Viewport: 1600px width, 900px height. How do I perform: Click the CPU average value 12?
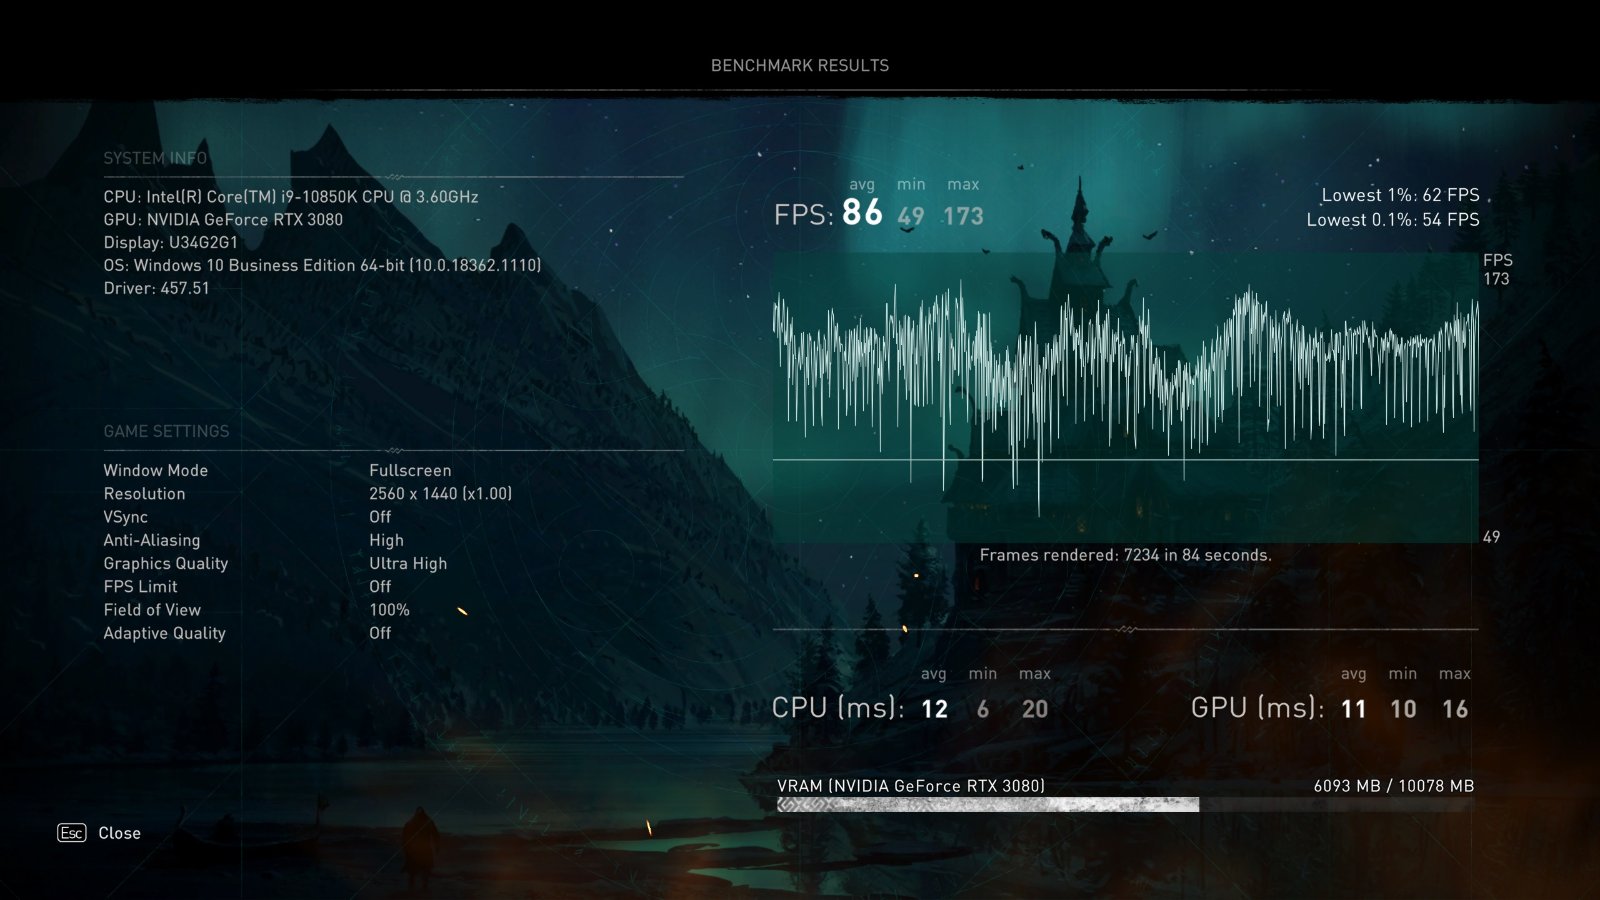(934, 709)
